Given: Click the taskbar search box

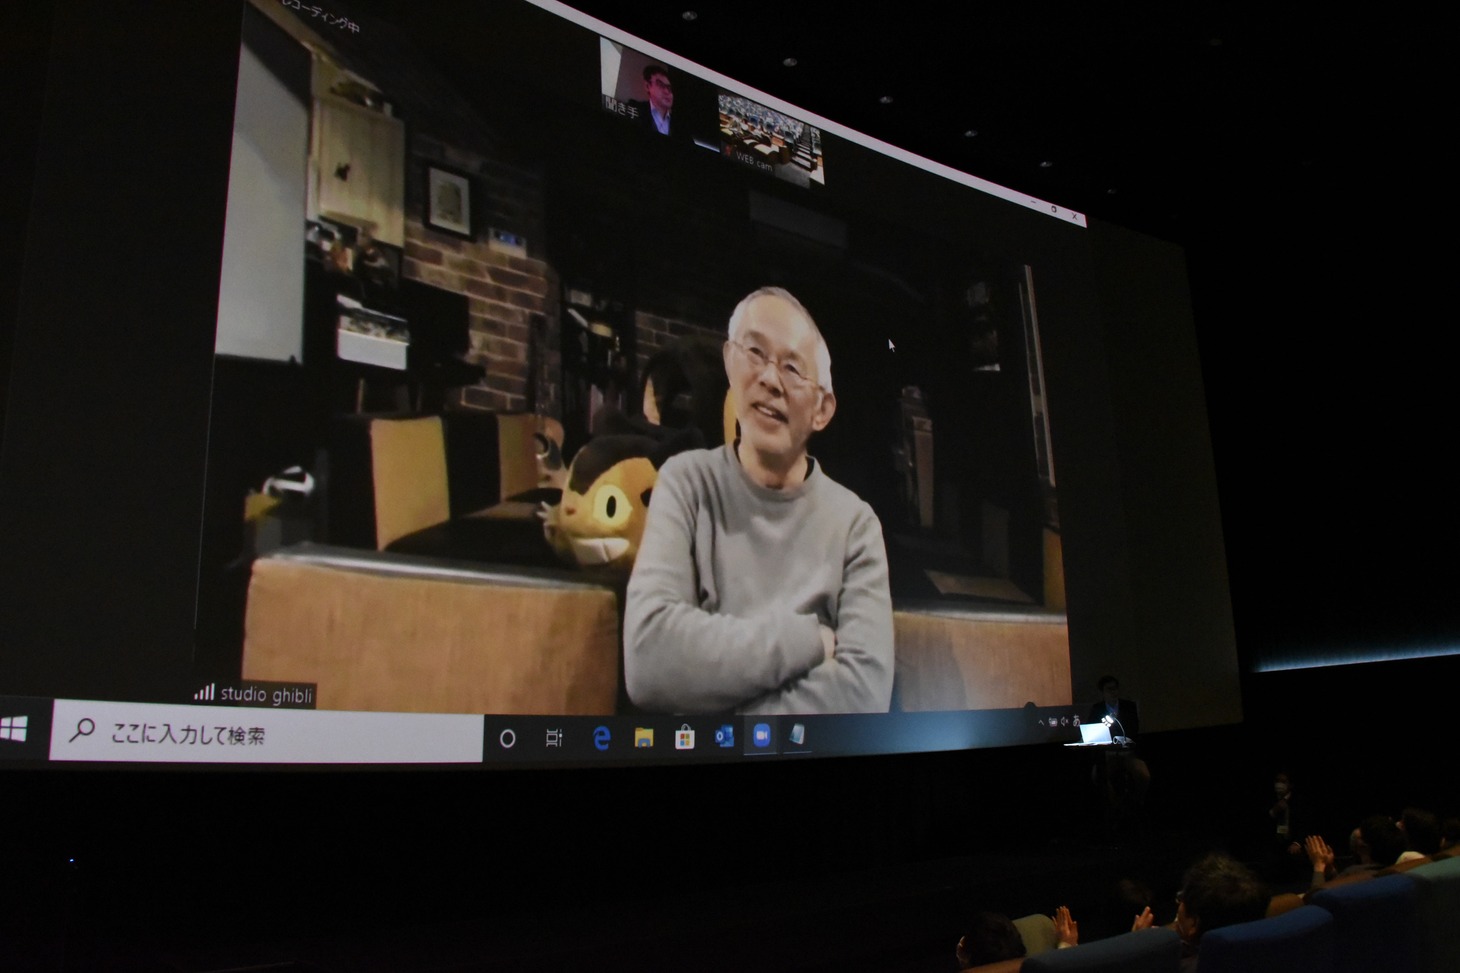Looking at the screenshot, I should pyautogui.click(x=265, y=735).
